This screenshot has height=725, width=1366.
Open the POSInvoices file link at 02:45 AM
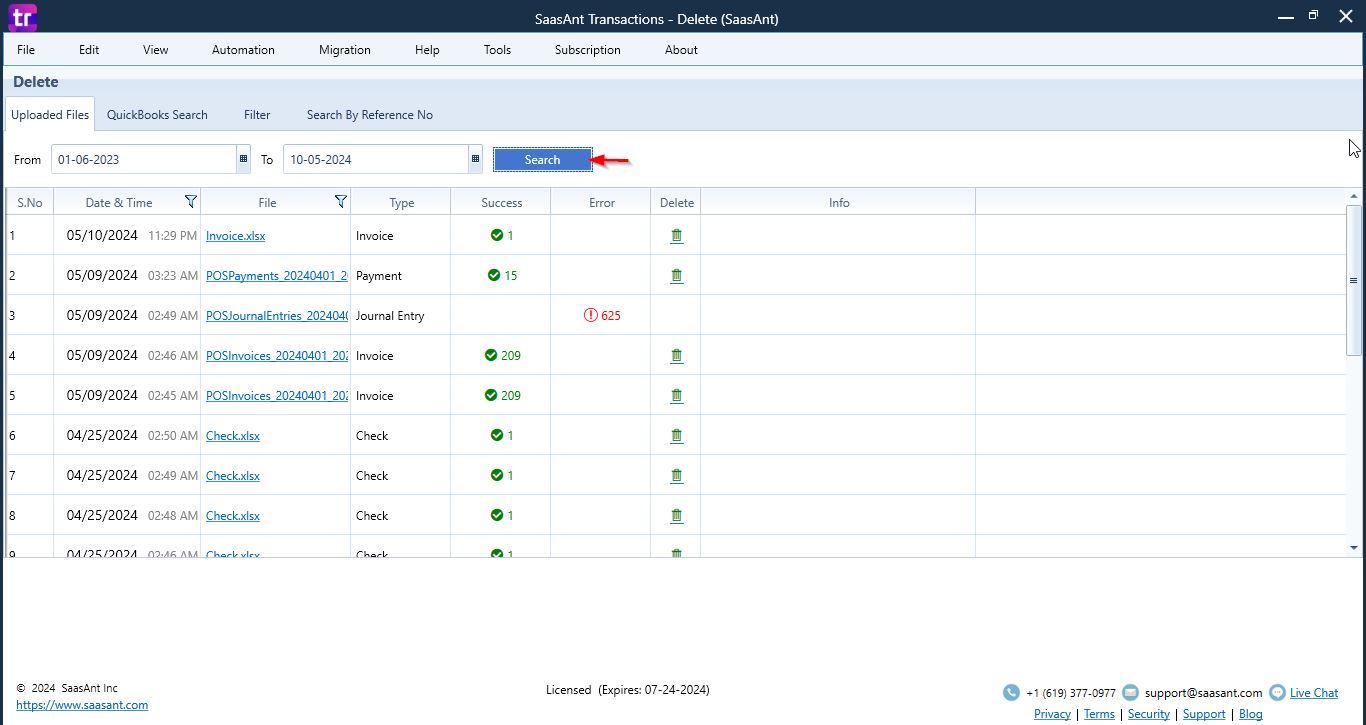[277, 396]
